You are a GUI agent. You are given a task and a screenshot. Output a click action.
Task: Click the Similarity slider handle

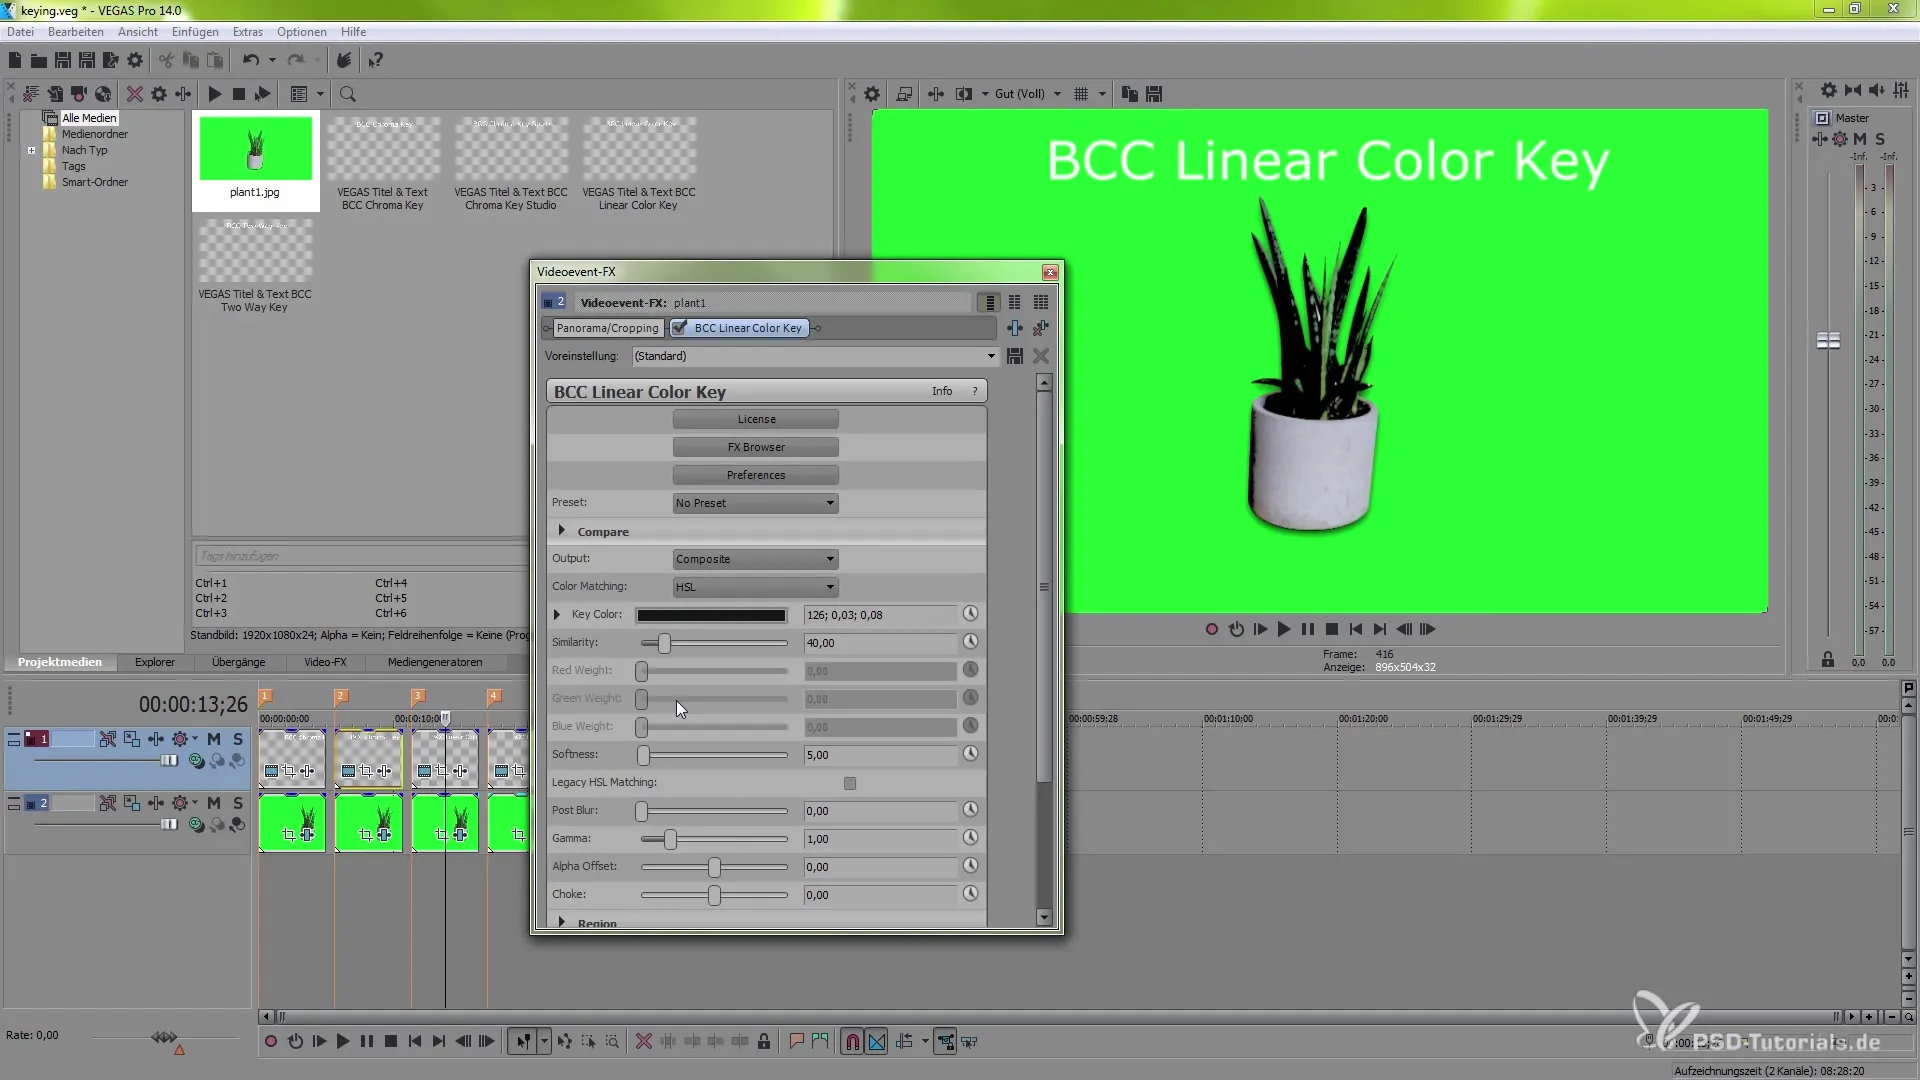(664, 643)
